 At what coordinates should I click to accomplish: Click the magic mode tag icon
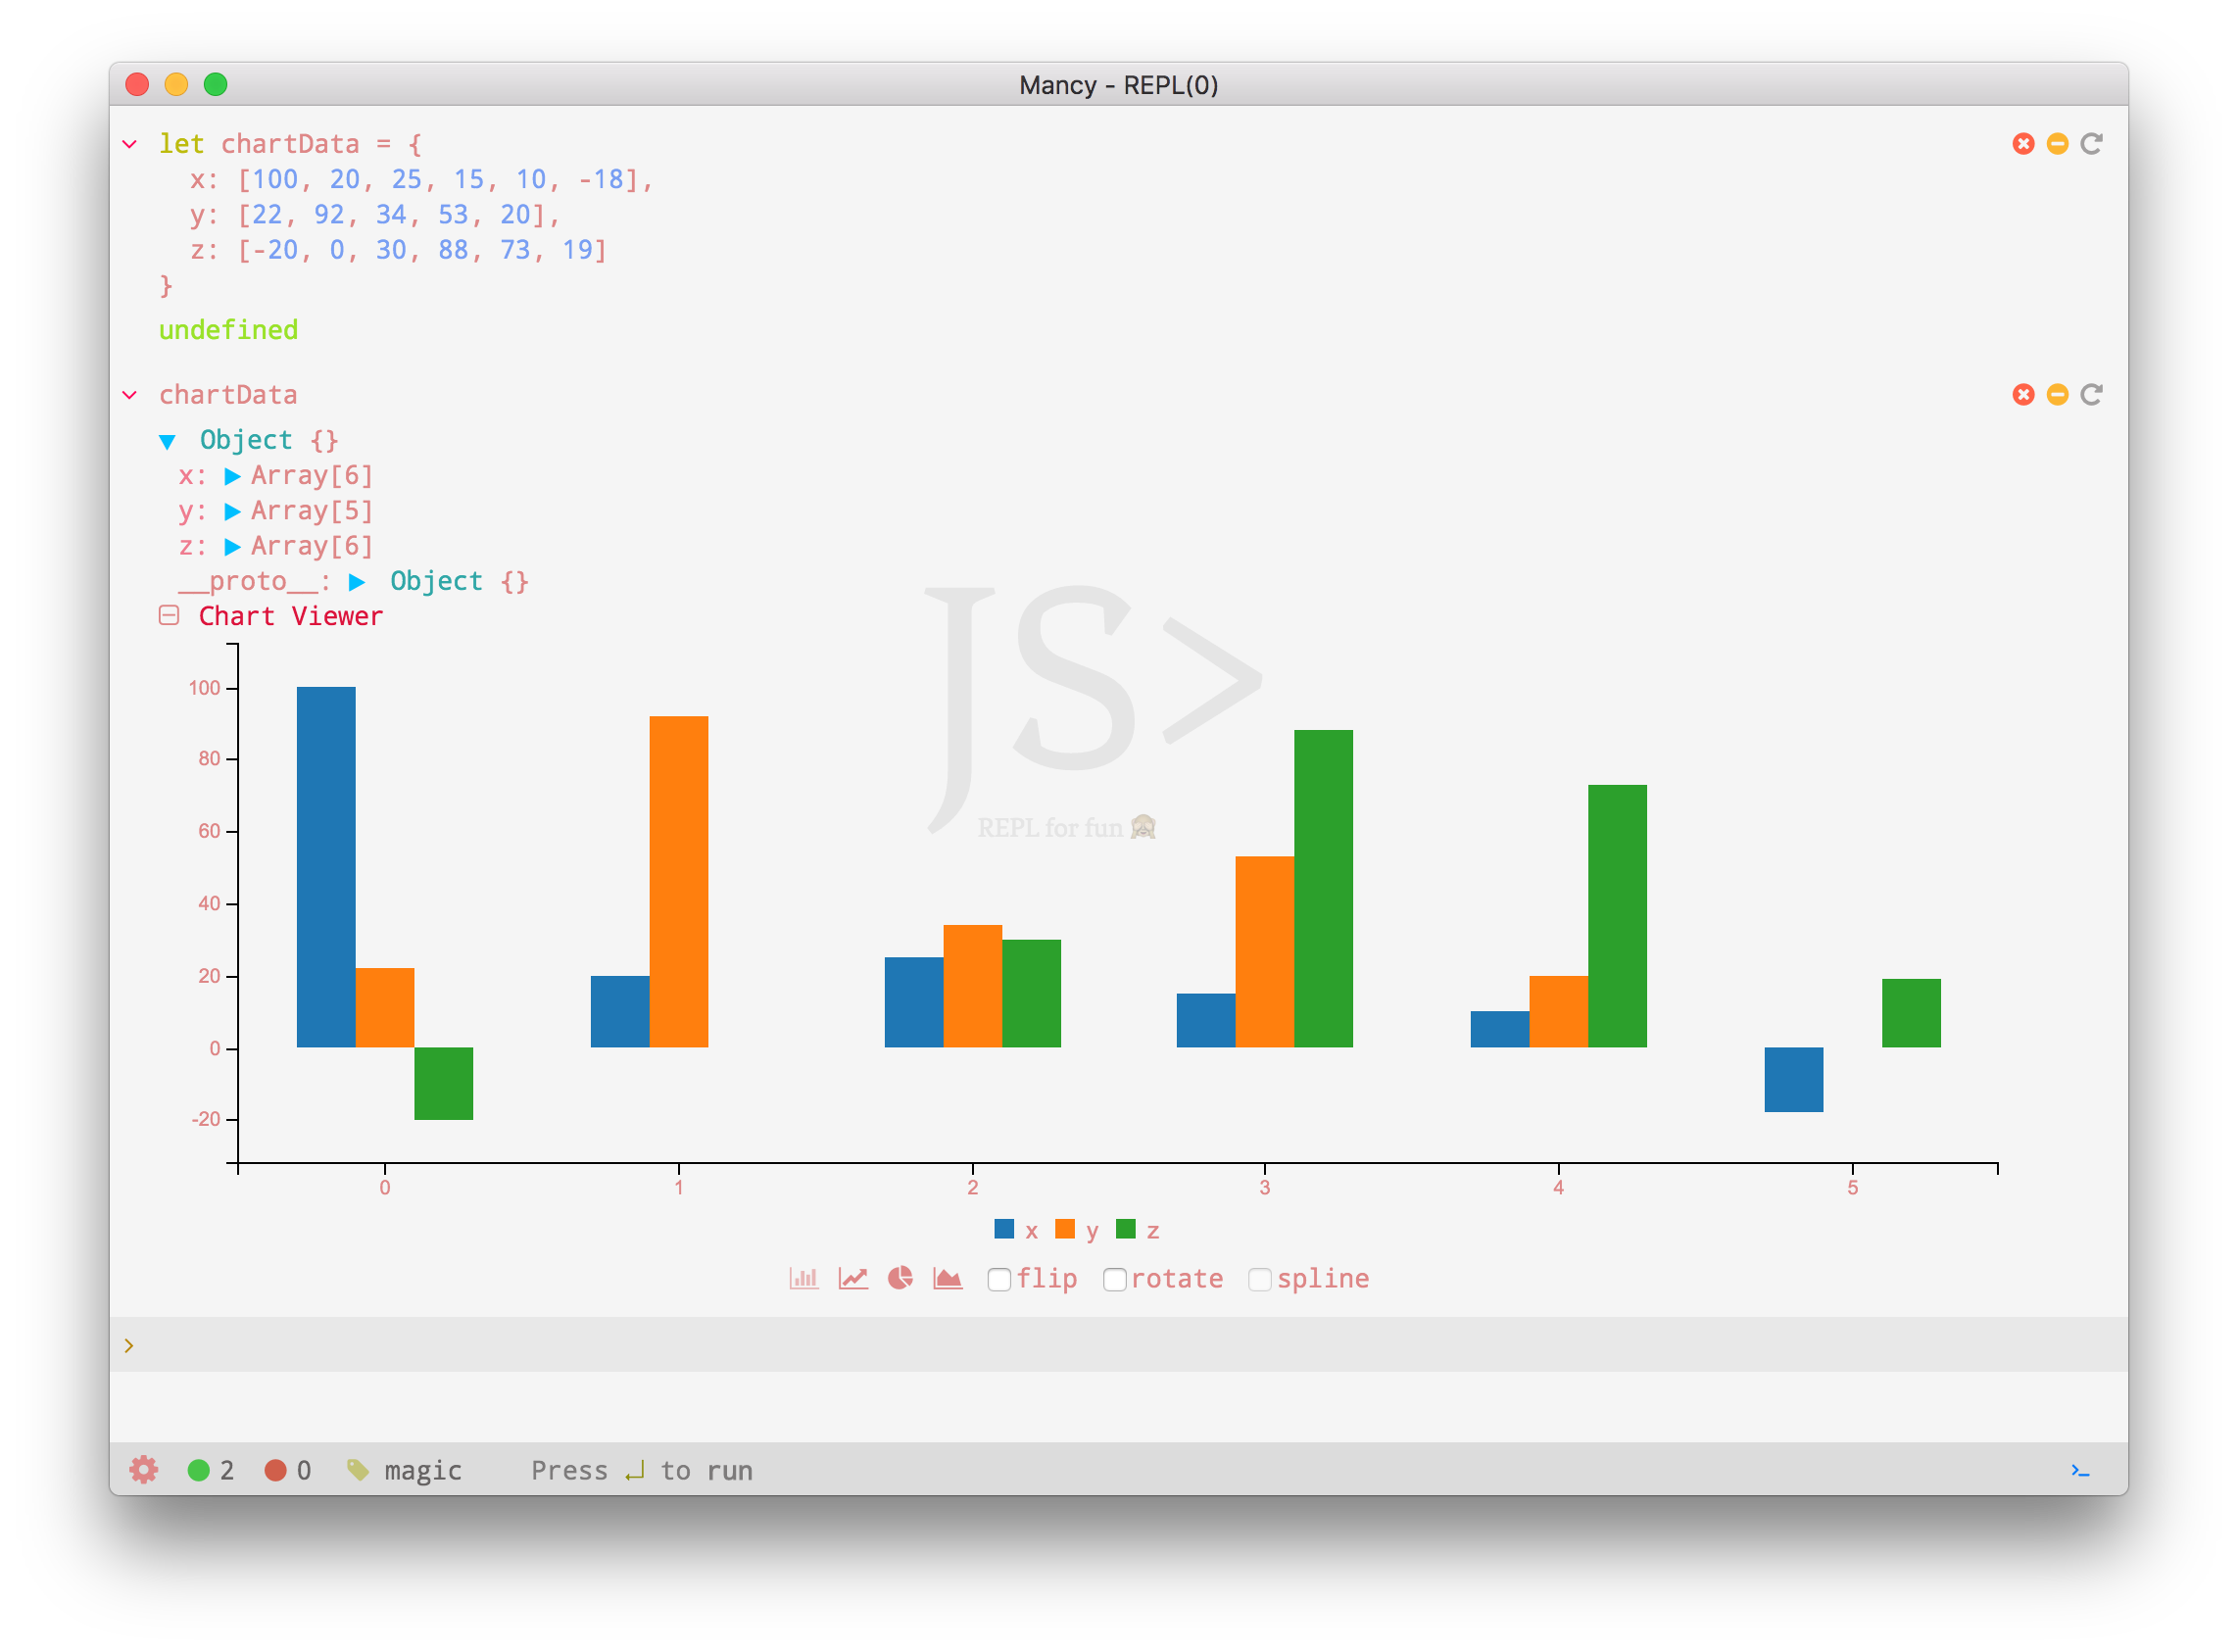click(357, 1469)
